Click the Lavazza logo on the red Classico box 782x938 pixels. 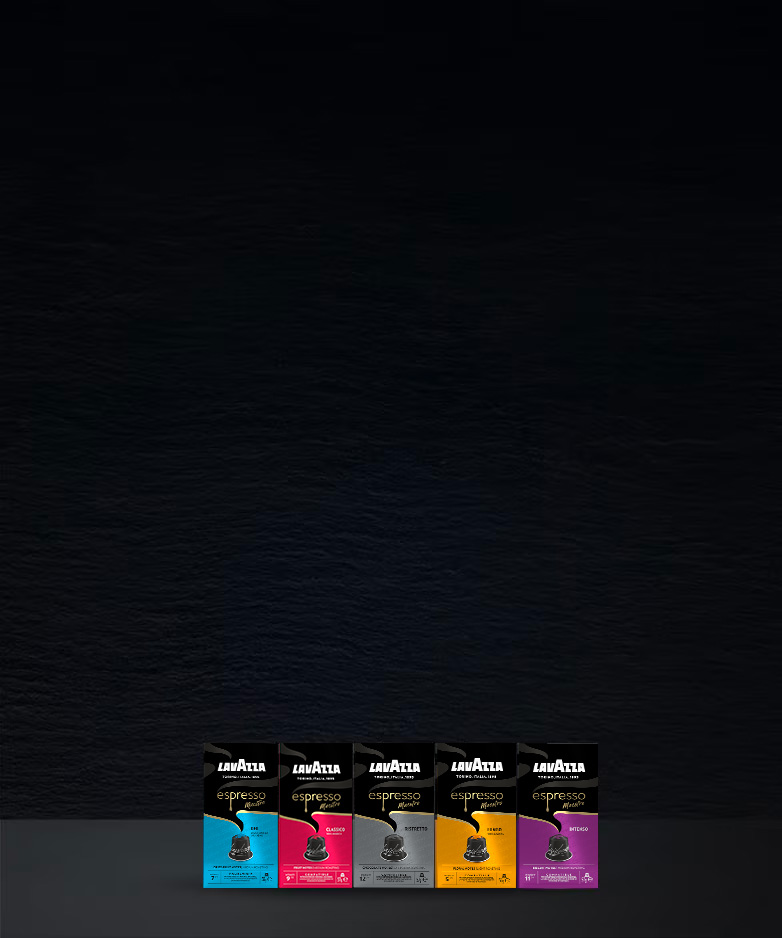pyautogui.click(x=316, y=768)
